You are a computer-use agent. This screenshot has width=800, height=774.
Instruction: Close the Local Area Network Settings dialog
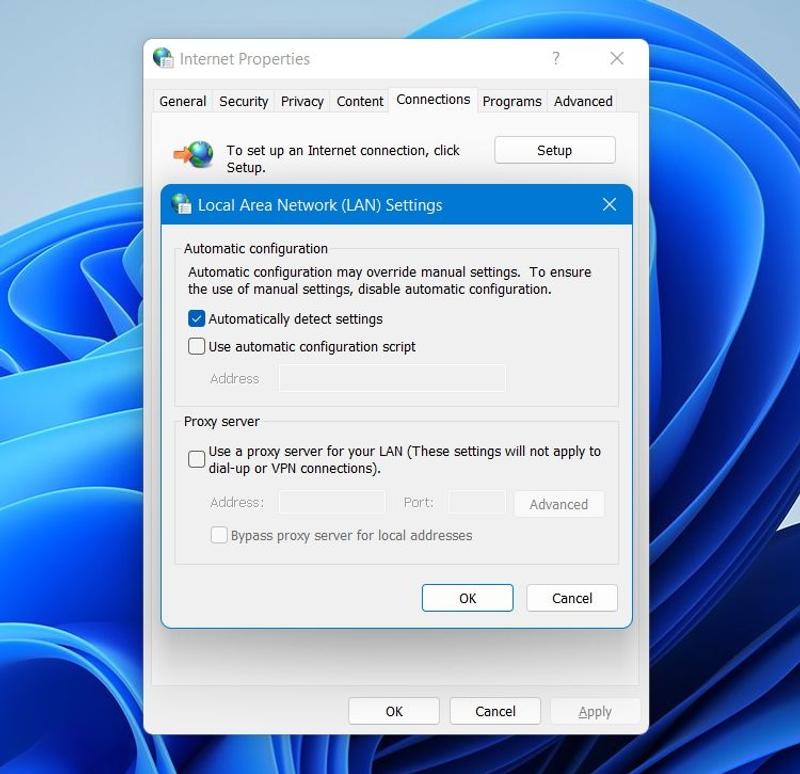point(609,205)
